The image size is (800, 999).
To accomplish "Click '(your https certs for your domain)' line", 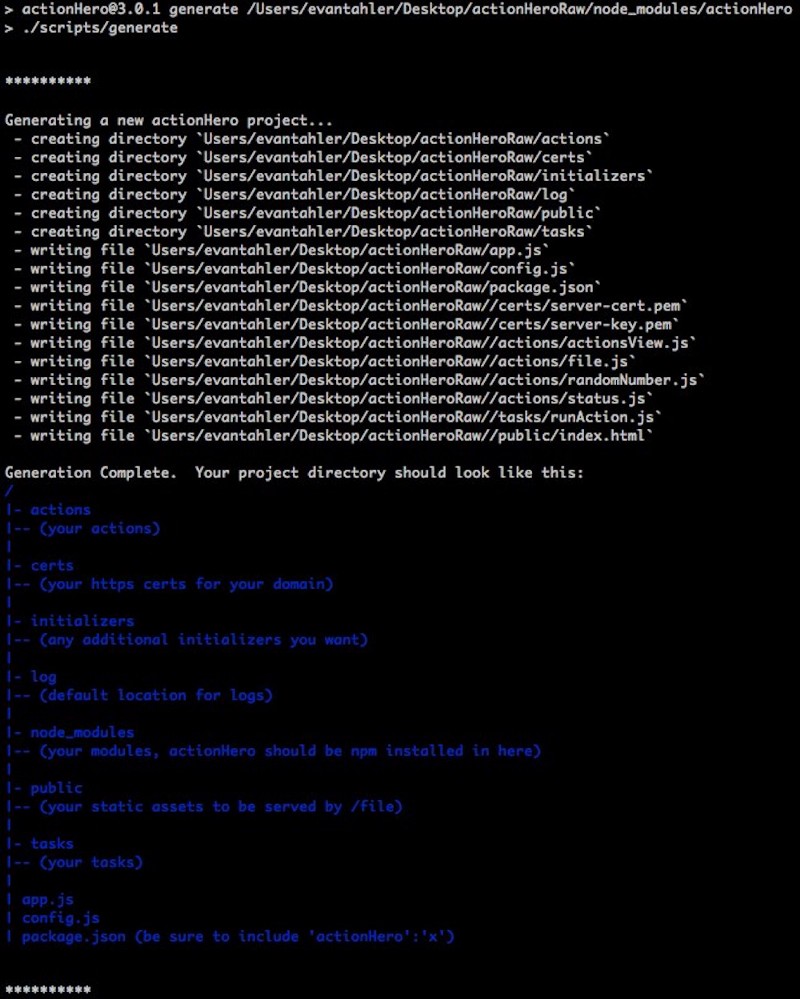I will click(x=169, y=584).
